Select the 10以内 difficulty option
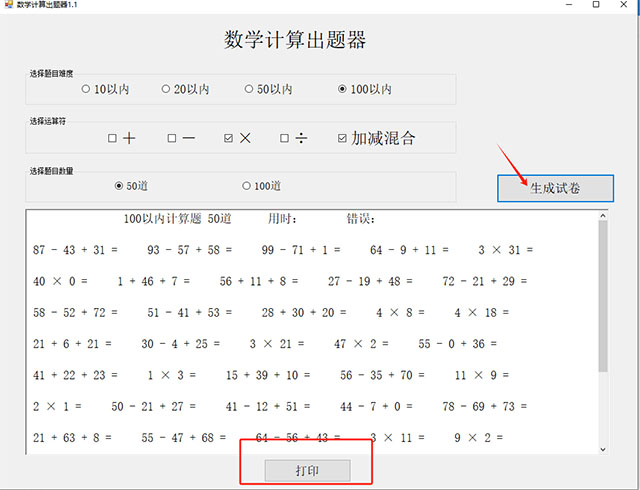The image size is (640, 490). (x=105, y=89)
